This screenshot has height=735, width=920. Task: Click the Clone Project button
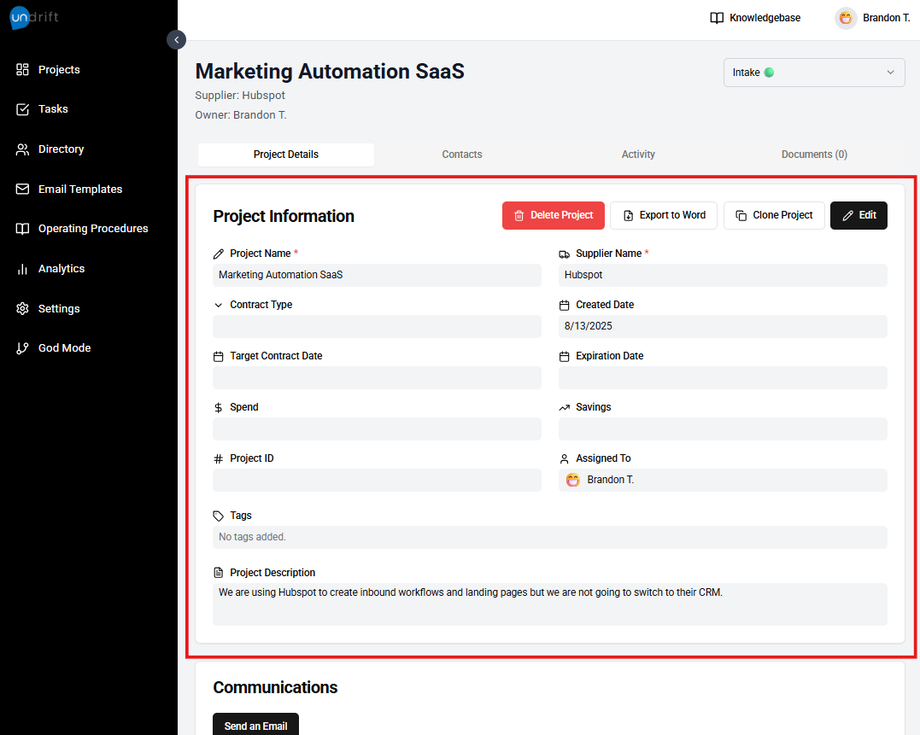774,215
